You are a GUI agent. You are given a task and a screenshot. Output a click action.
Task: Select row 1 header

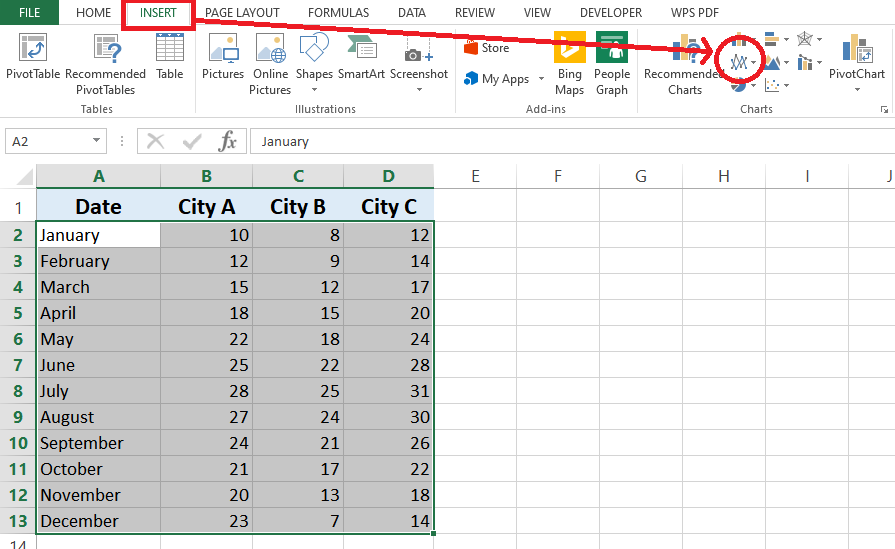[x=18, y=207]
